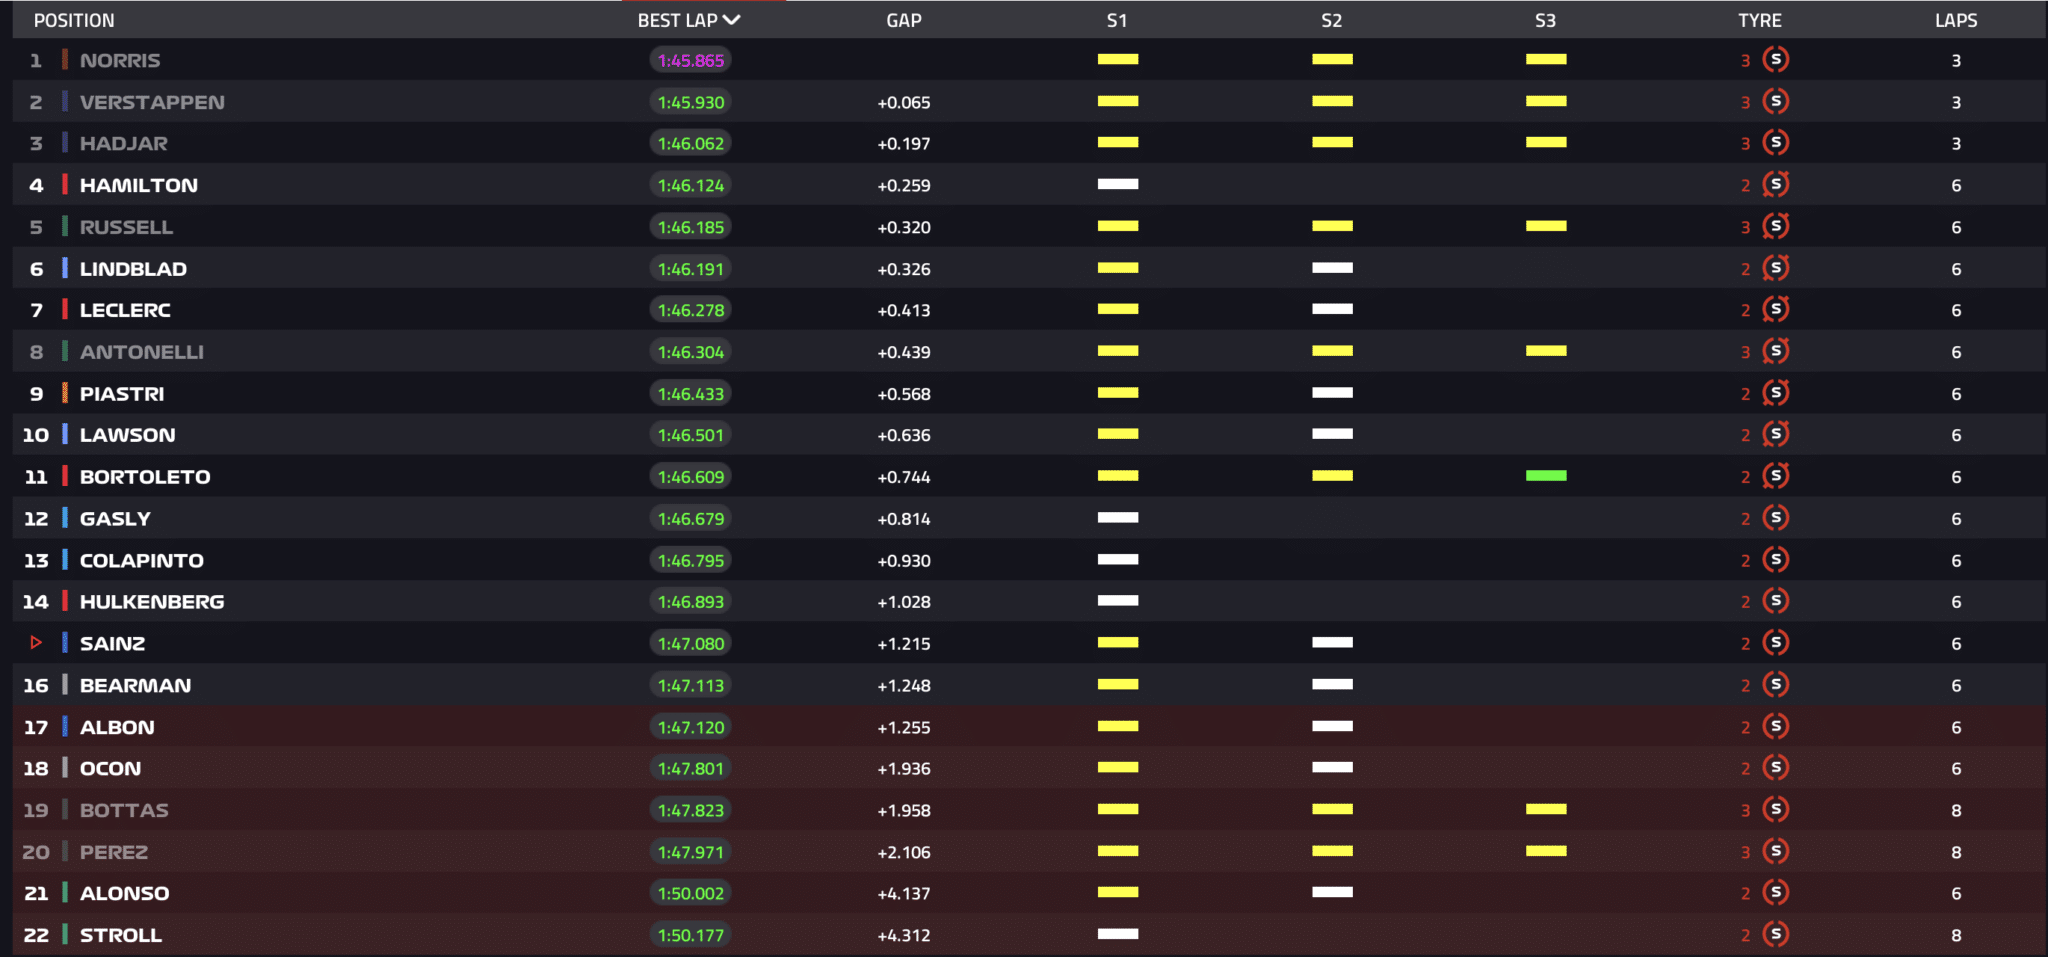Click Hulkenberg's soft tyre icon
This screenshot has width=2048, height=957.
pos(1776,601)
